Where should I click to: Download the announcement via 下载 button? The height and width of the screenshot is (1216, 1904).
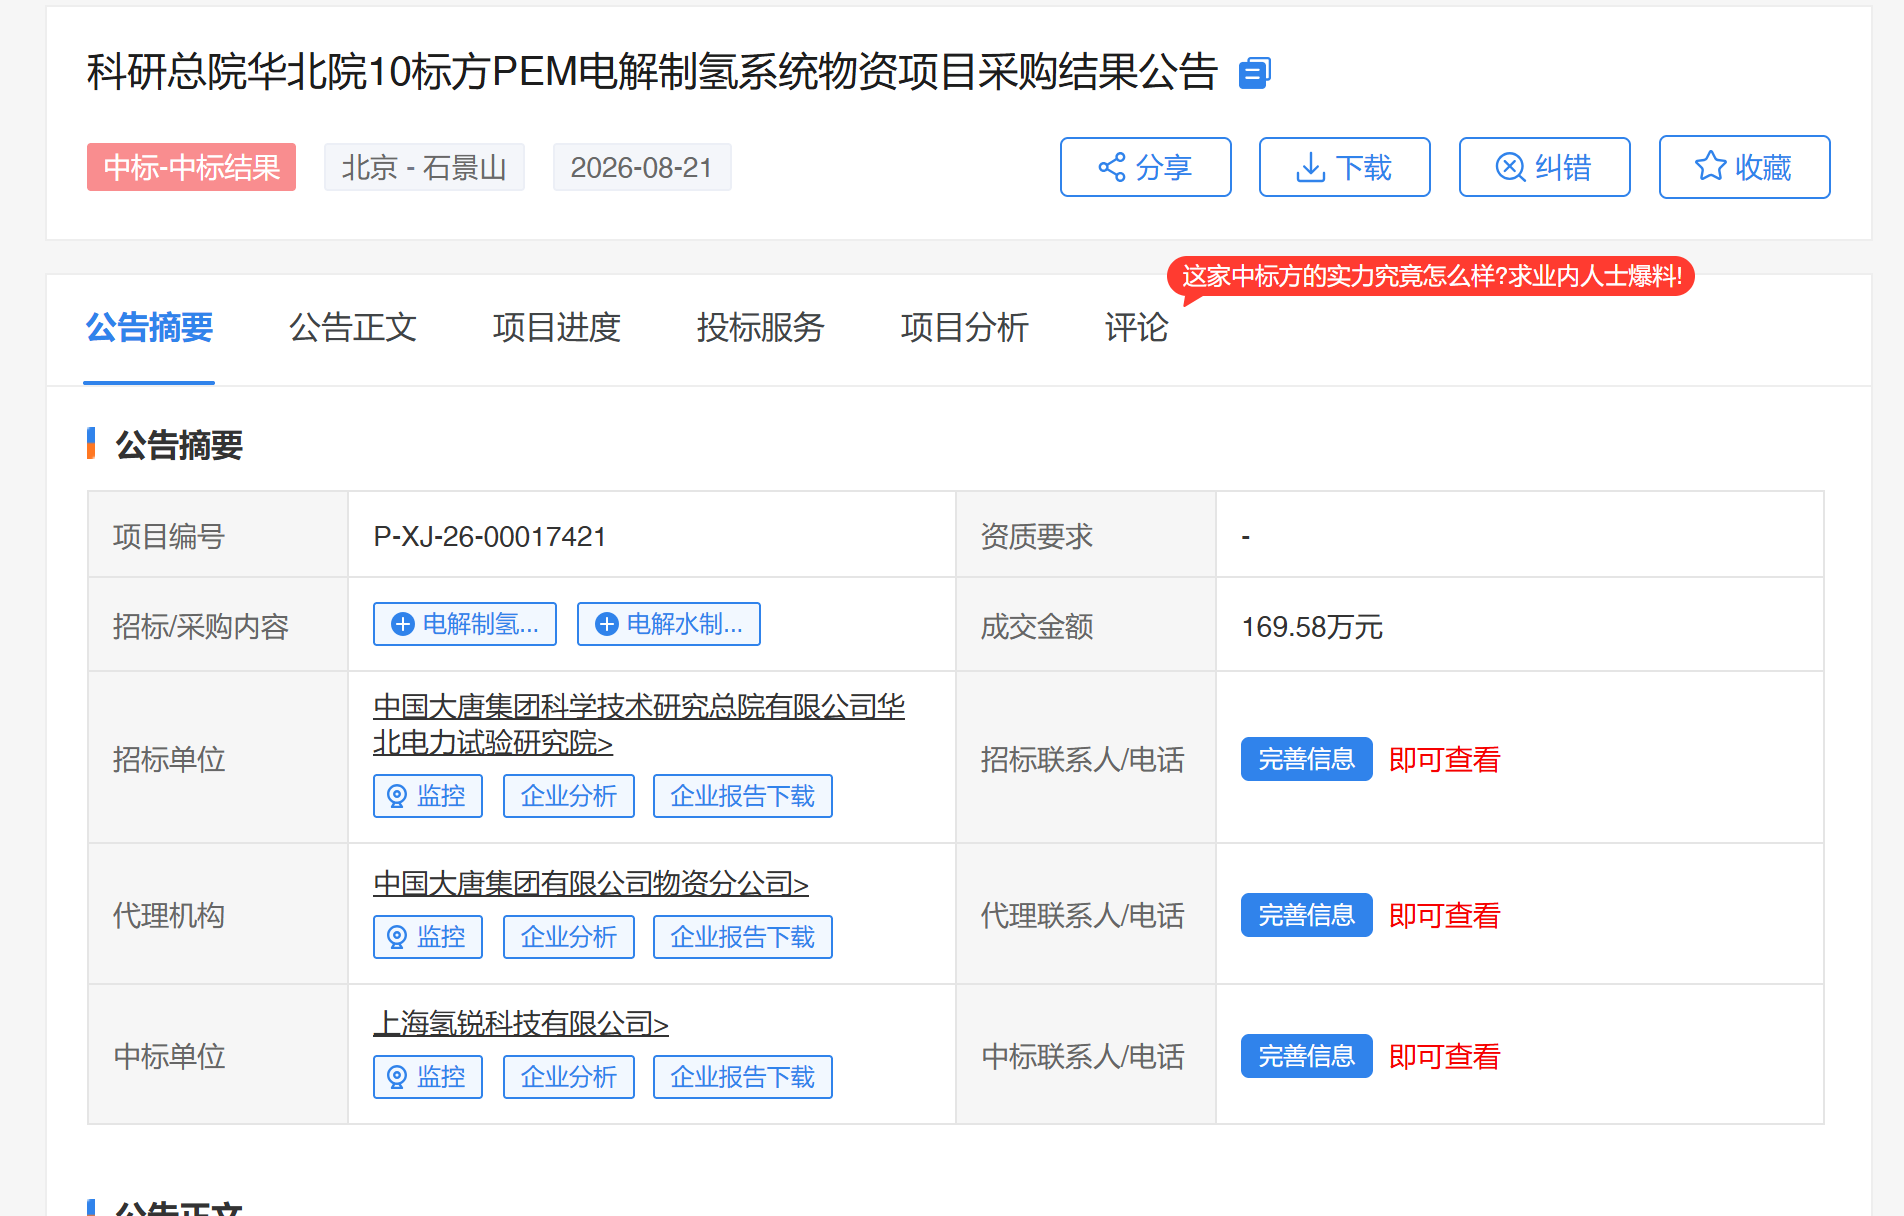1344,167
